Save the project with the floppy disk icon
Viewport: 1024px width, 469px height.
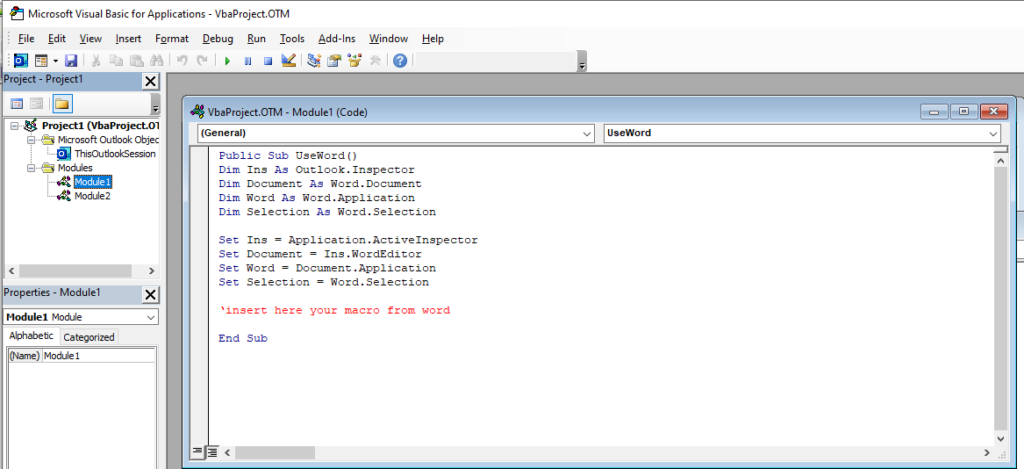(x=71, y=61)
